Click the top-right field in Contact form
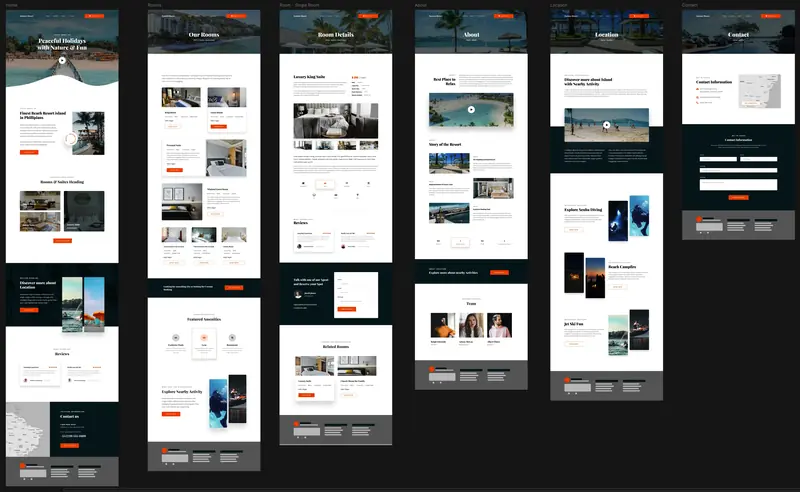 (759, 159)
